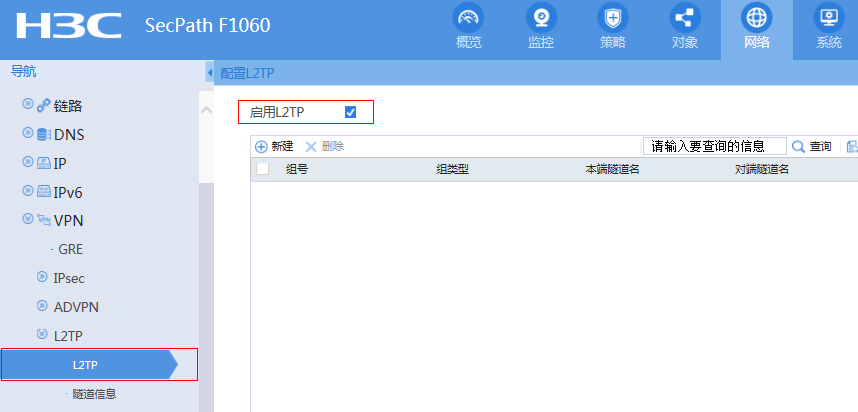Open the 系统 system monitor icon

pos(829,18)
